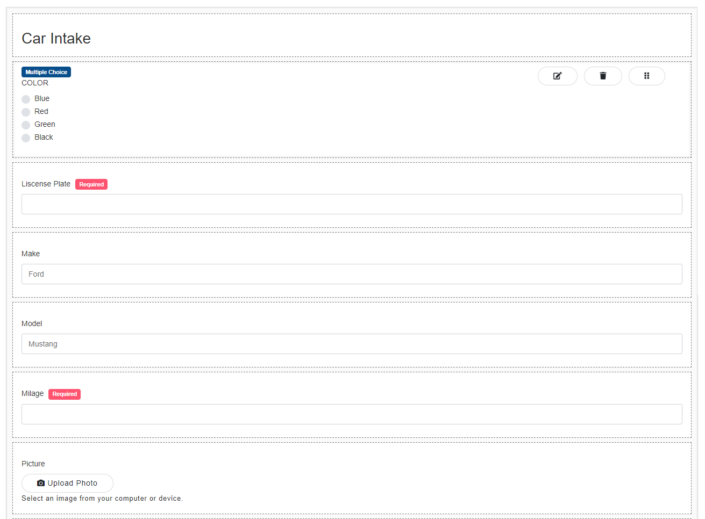Delete the Color question using the trash icon
Image resolution: width=705 pixels, height=519 pixels.
pos(603,76)
